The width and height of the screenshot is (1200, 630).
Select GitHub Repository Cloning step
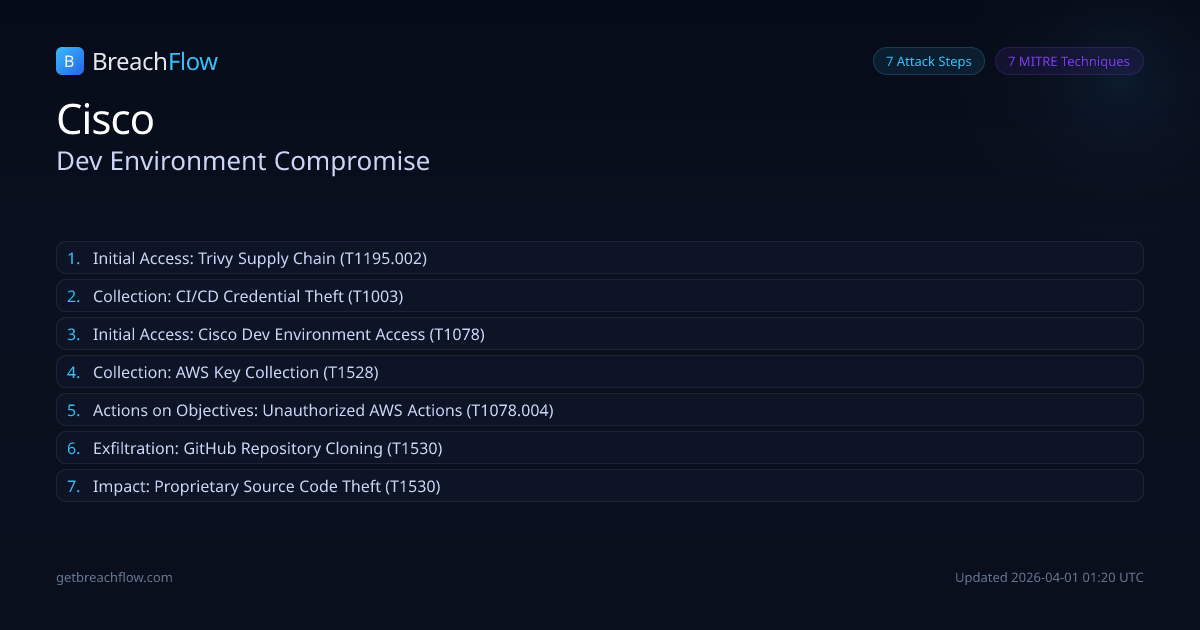tap(267, 448)
